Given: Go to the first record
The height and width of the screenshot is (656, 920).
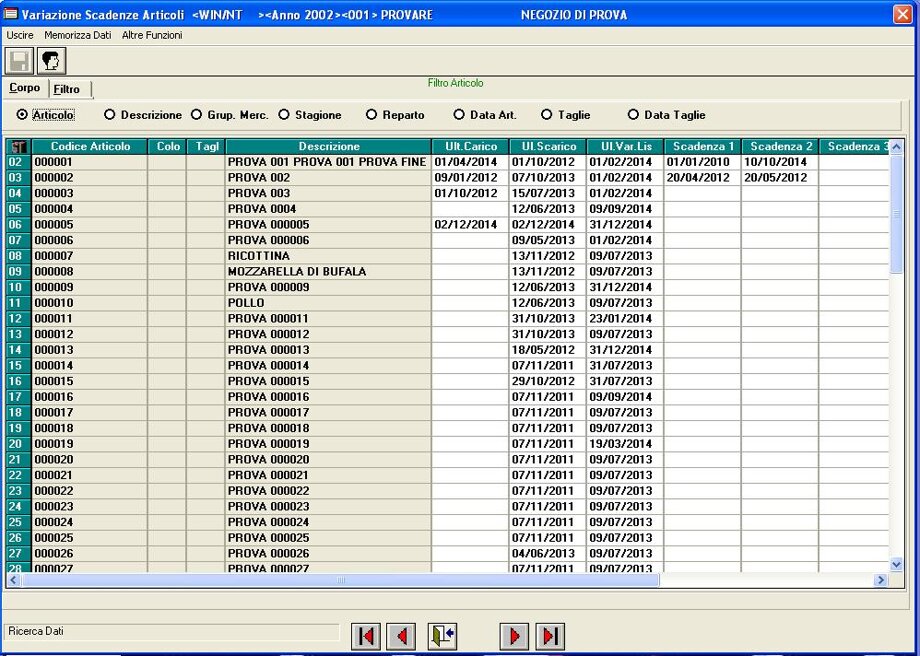Looking at the screenshot, I should 366,636.
